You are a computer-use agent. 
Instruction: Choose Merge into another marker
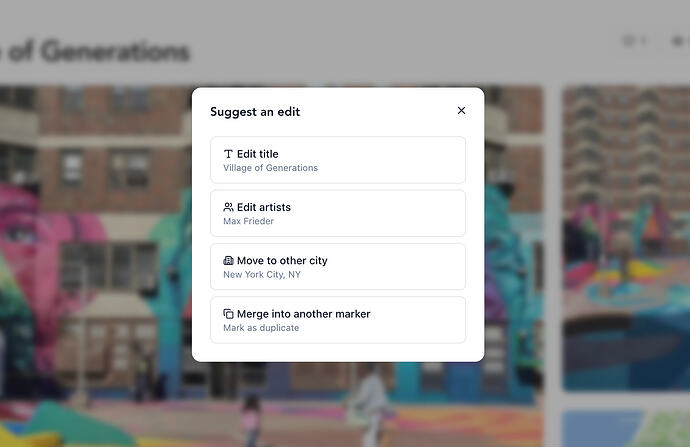(x=338, y=320)
